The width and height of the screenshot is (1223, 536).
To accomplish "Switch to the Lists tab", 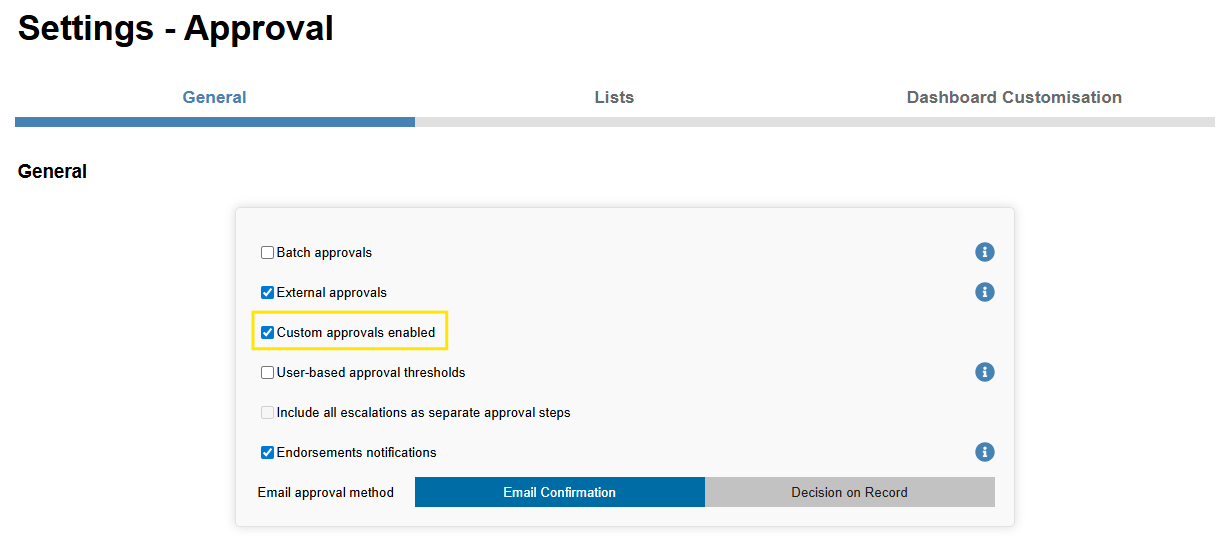I will 614,97.
